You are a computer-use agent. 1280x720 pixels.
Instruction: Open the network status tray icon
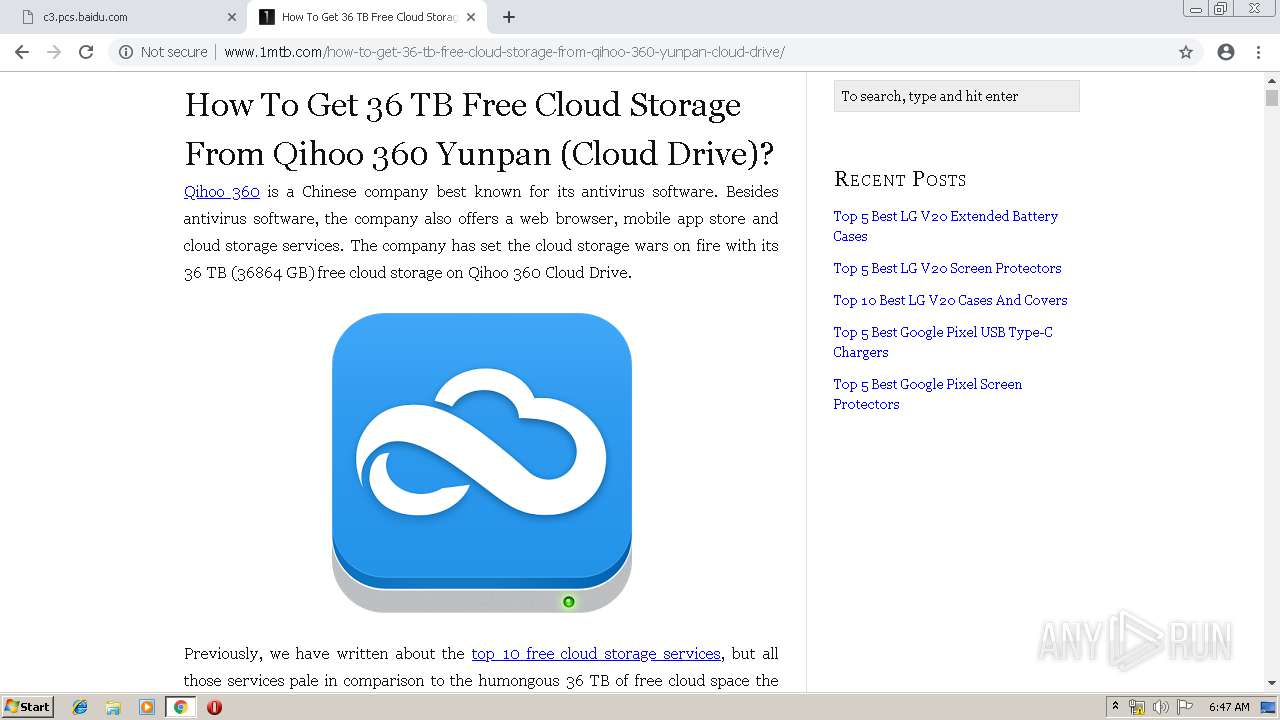pos(1137,707)
